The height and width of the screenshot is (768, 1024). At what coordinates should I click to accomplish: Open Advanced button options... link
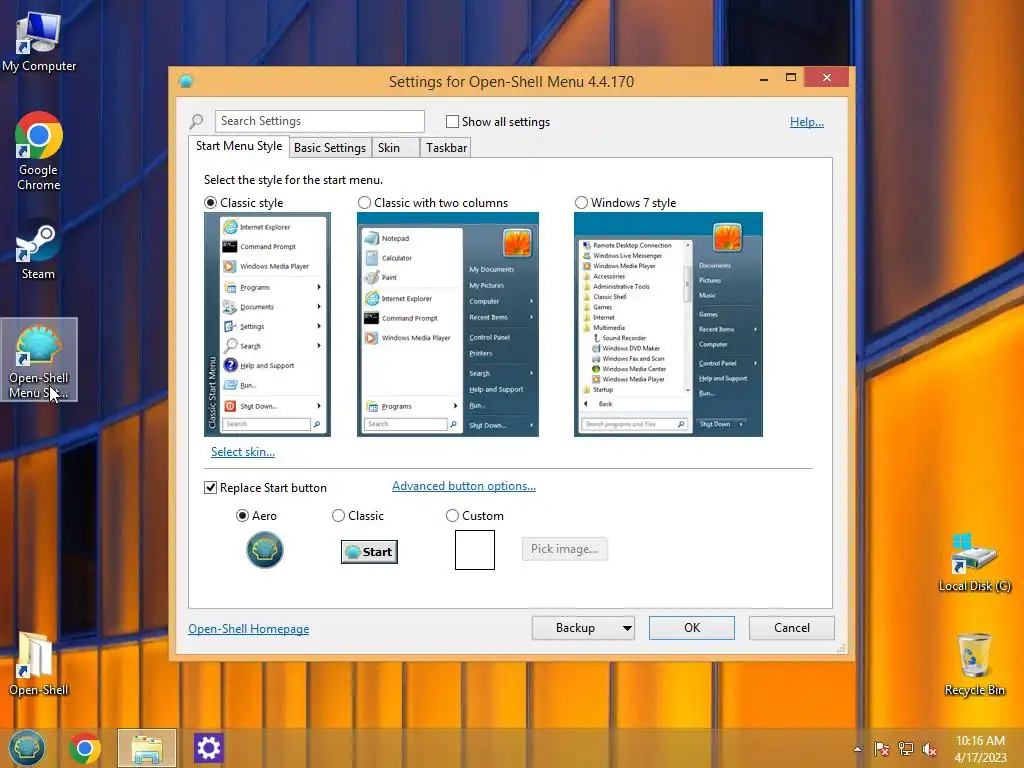coord(464,486)
